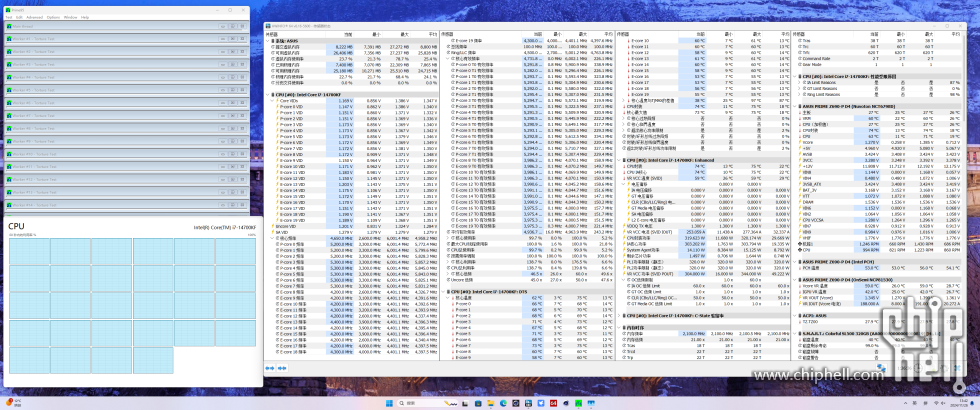This screenshot has height=410, width=980.
Task: Click the Worker #13 Torture Test window icon
Action: [9, 192]
